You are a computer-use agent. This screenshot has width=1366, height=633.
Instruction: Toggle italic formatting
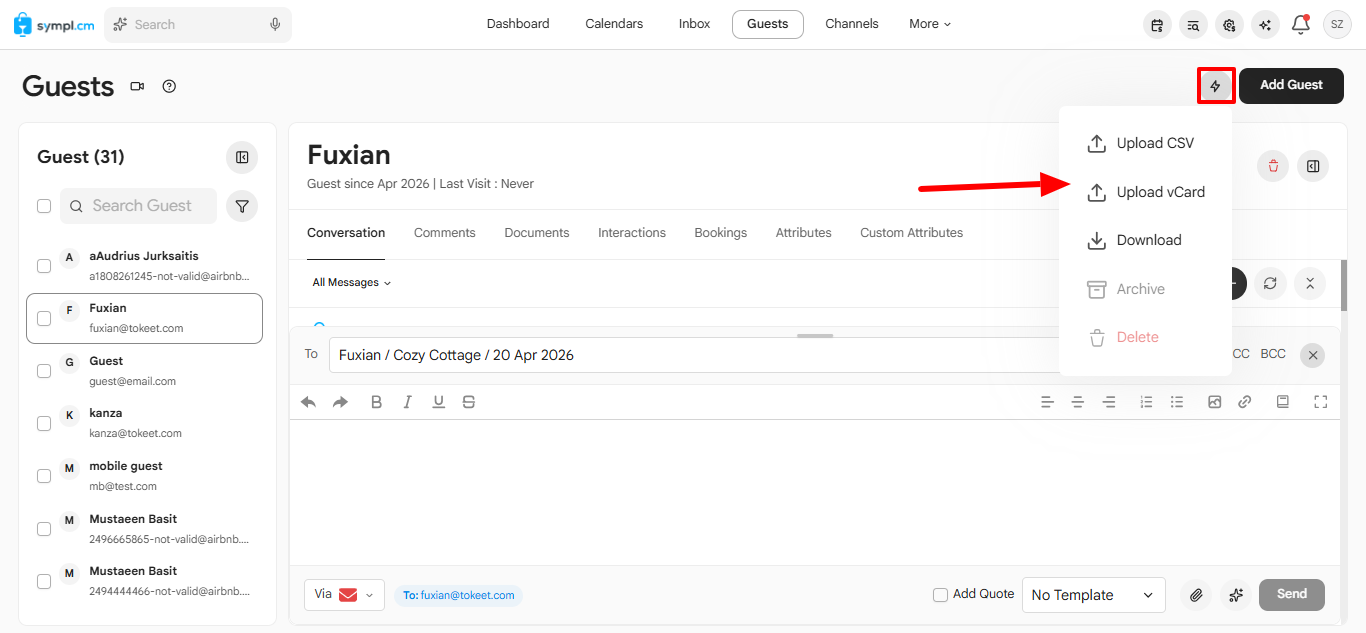[x=407, y=402]
